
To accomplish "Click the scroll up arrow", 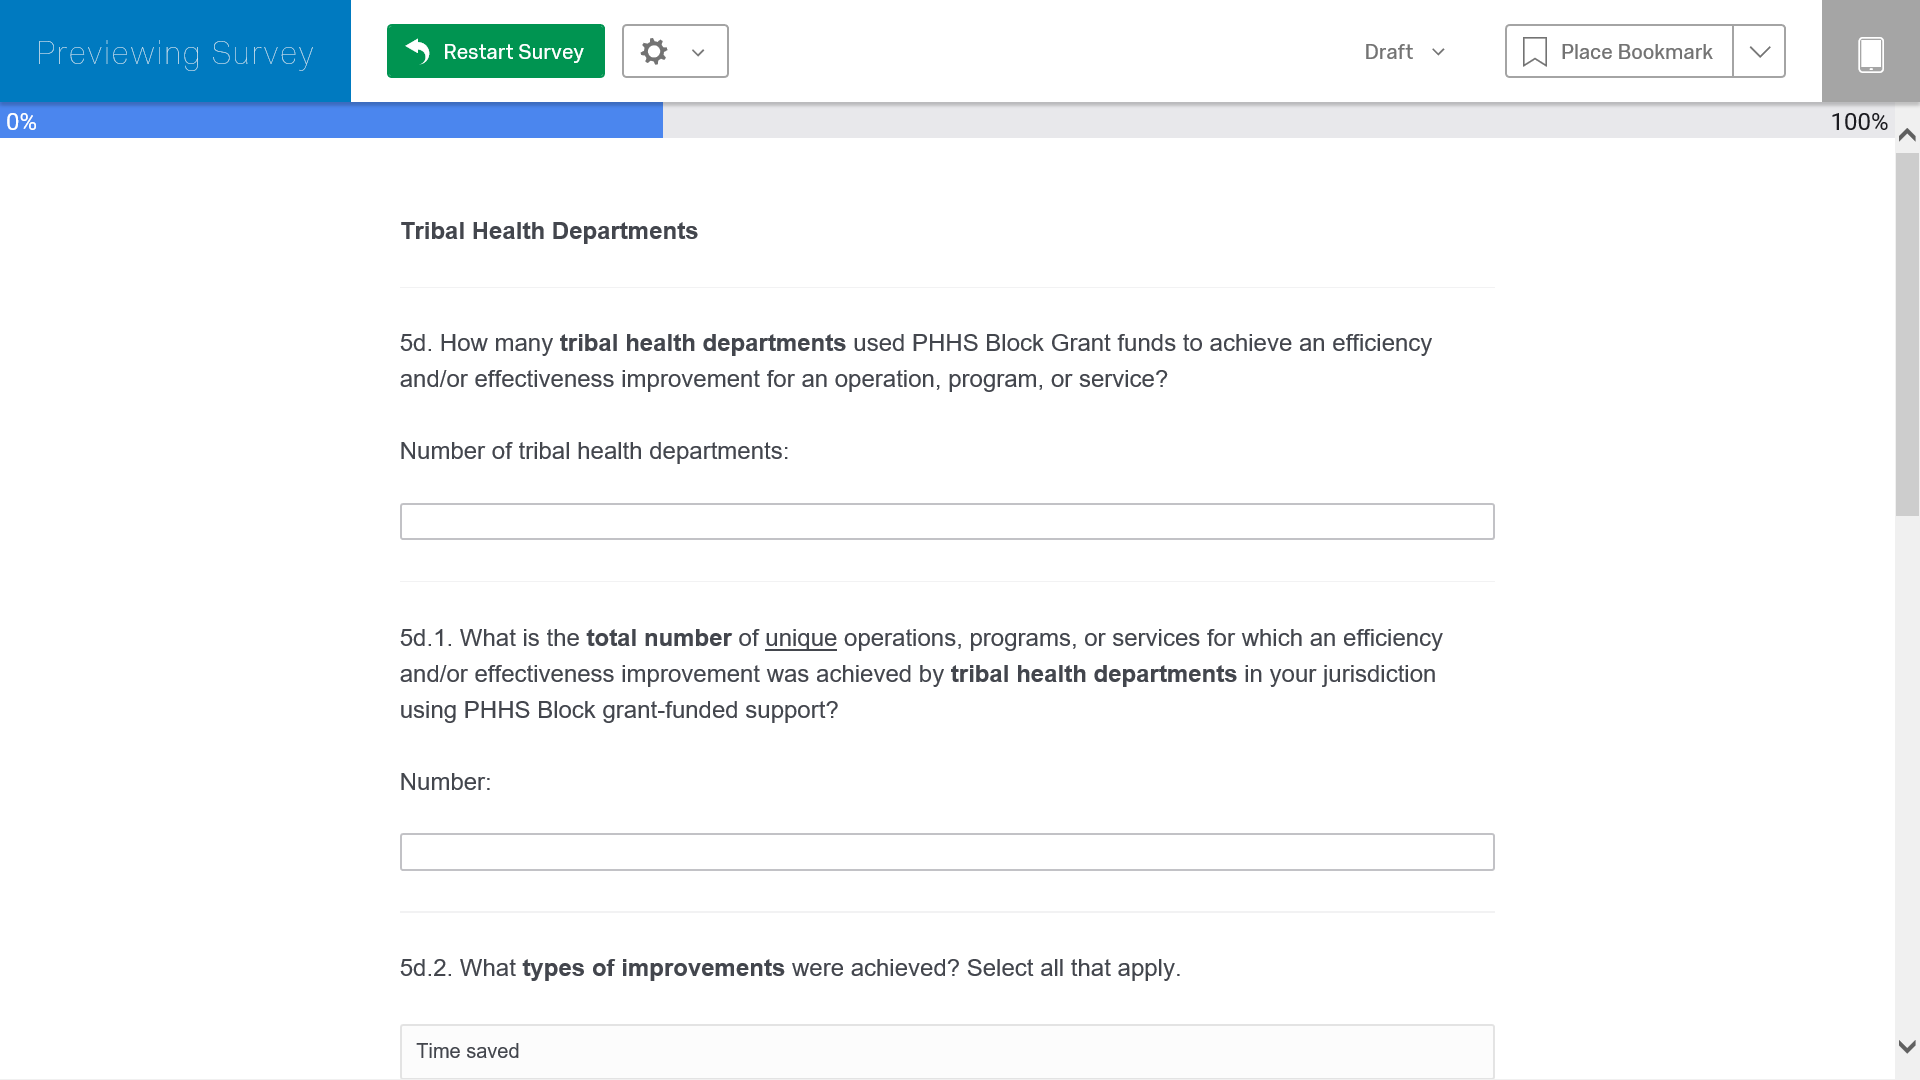I will (x=1907, y=135).
